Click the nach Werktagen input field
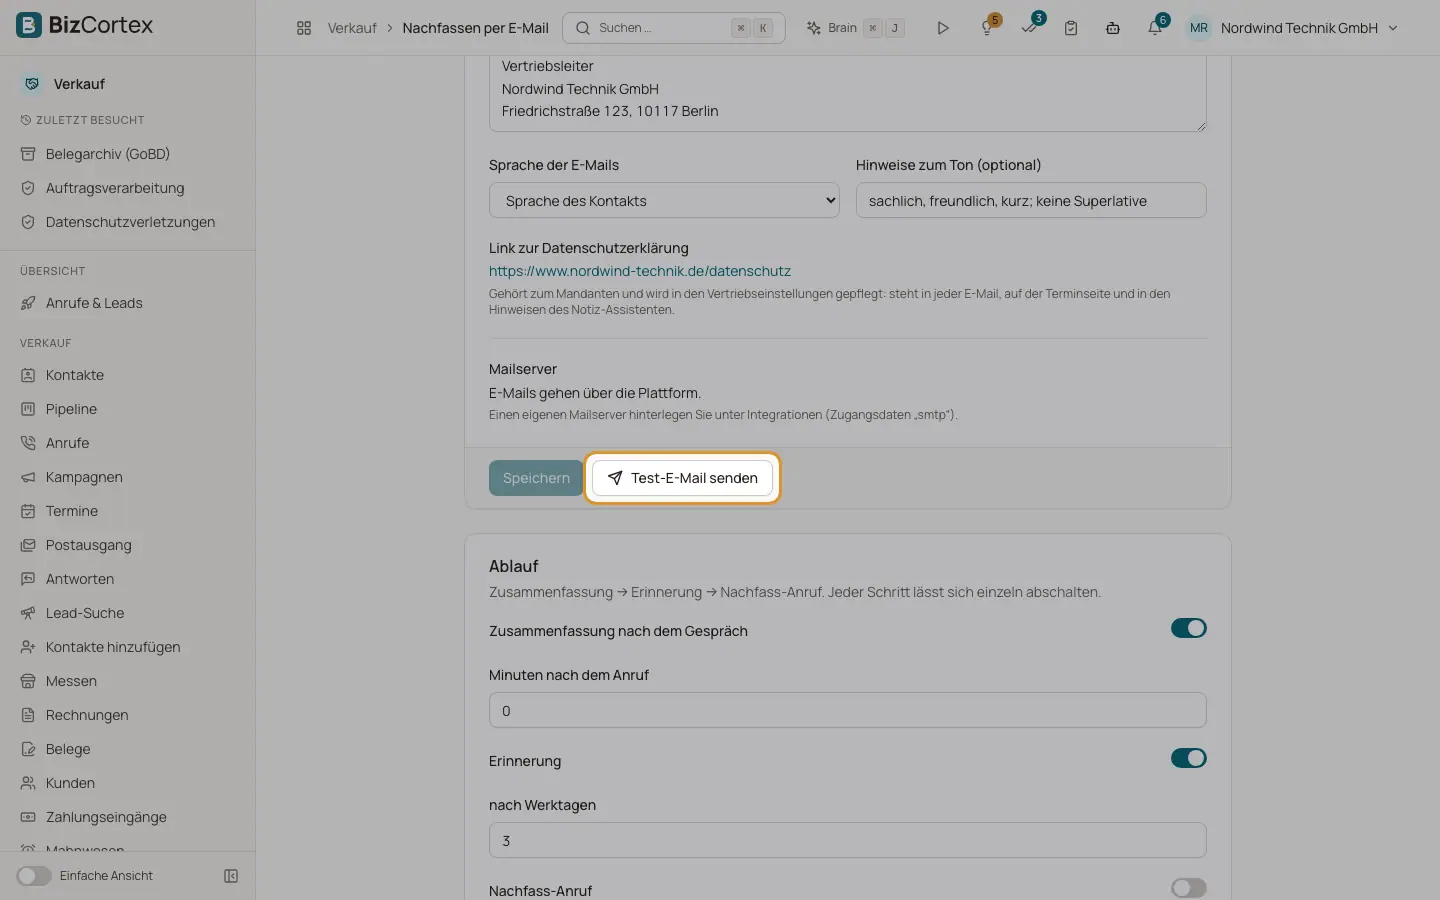 point(848,840)
